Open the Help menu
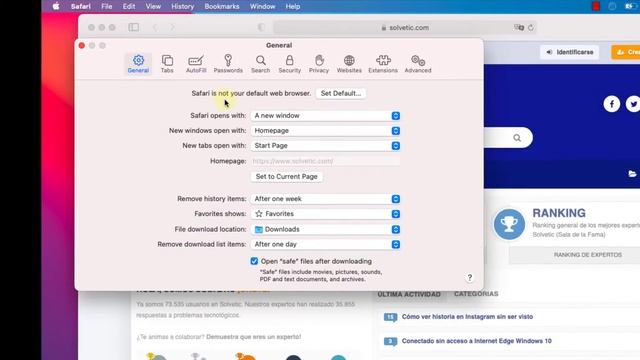The height and width of the screenshot is (360, 640). coord(293,7)
